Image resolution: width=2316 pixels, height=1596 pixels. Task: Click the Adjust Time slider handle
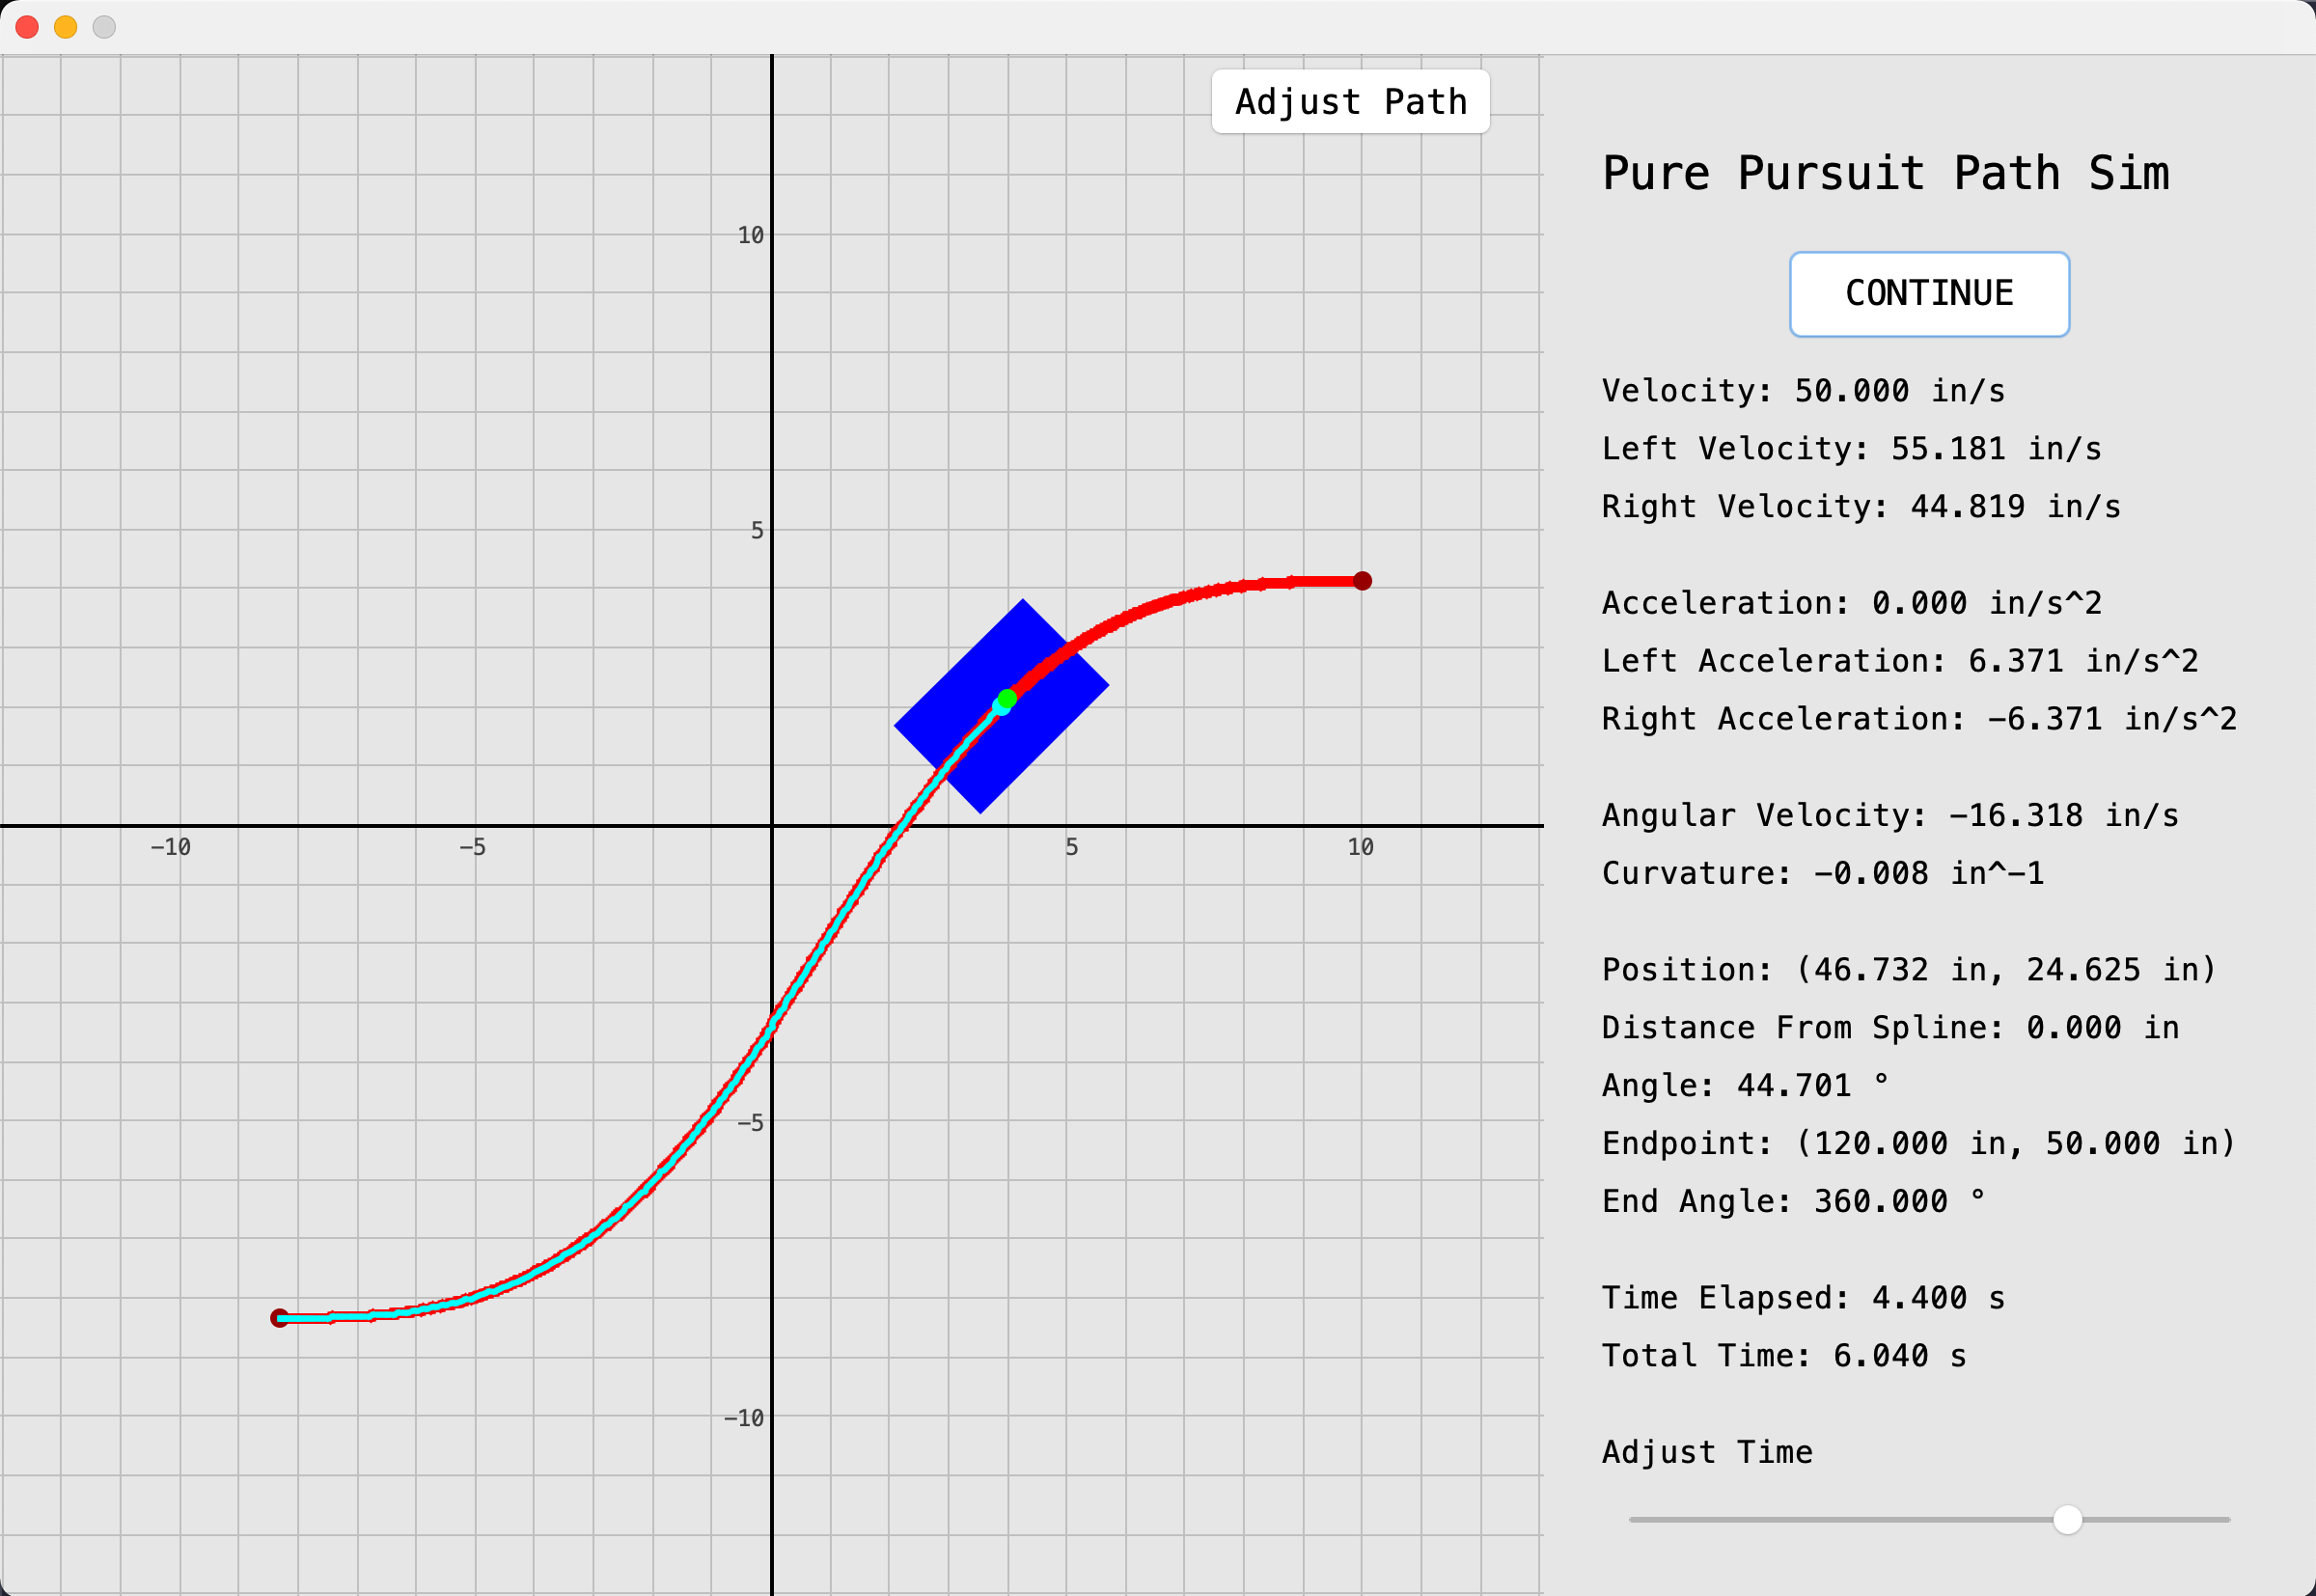coord(2067,1519)
